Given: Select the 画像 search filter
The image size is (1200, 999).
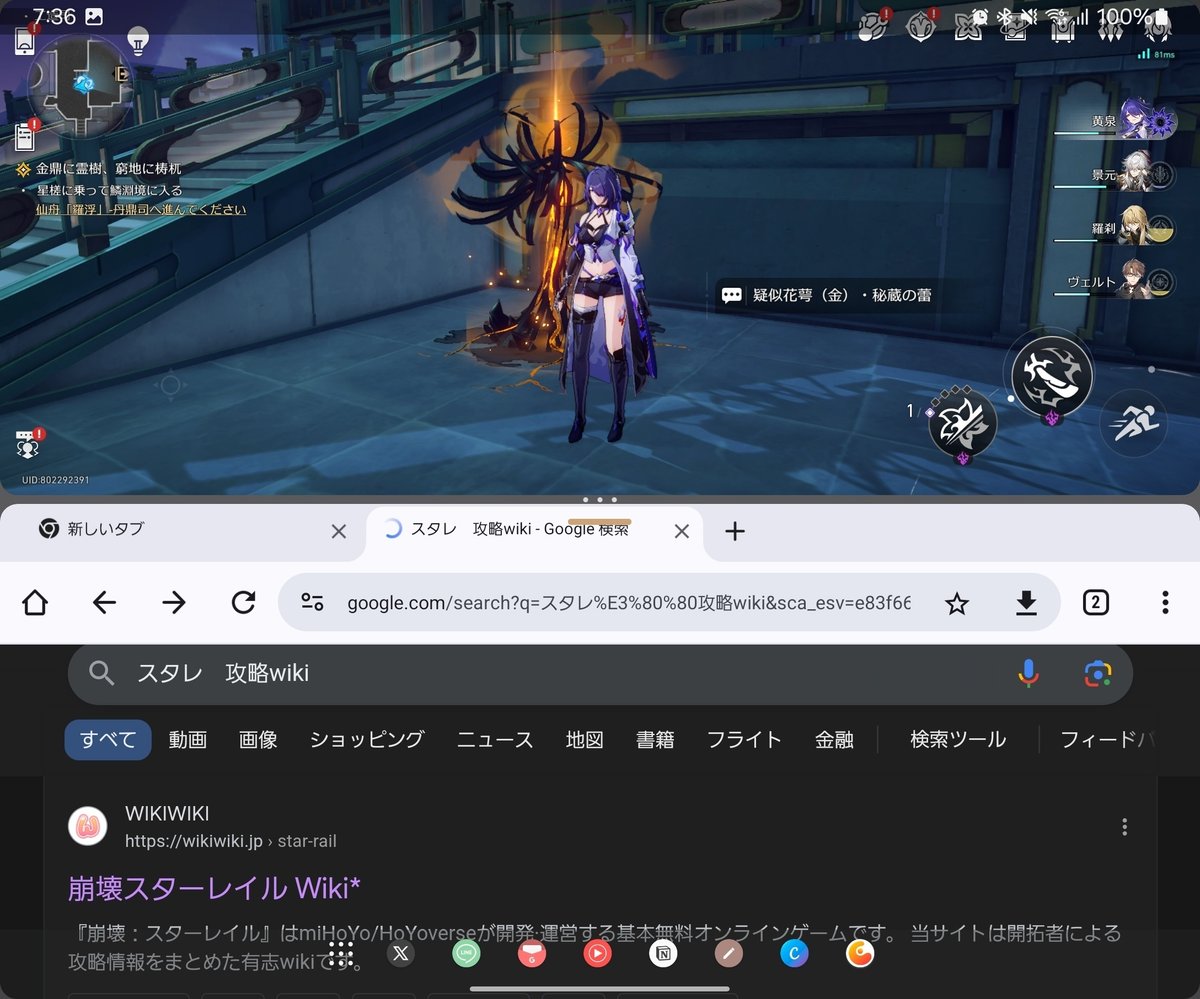Looking at the screenshot, I should (x=258, y=740).
